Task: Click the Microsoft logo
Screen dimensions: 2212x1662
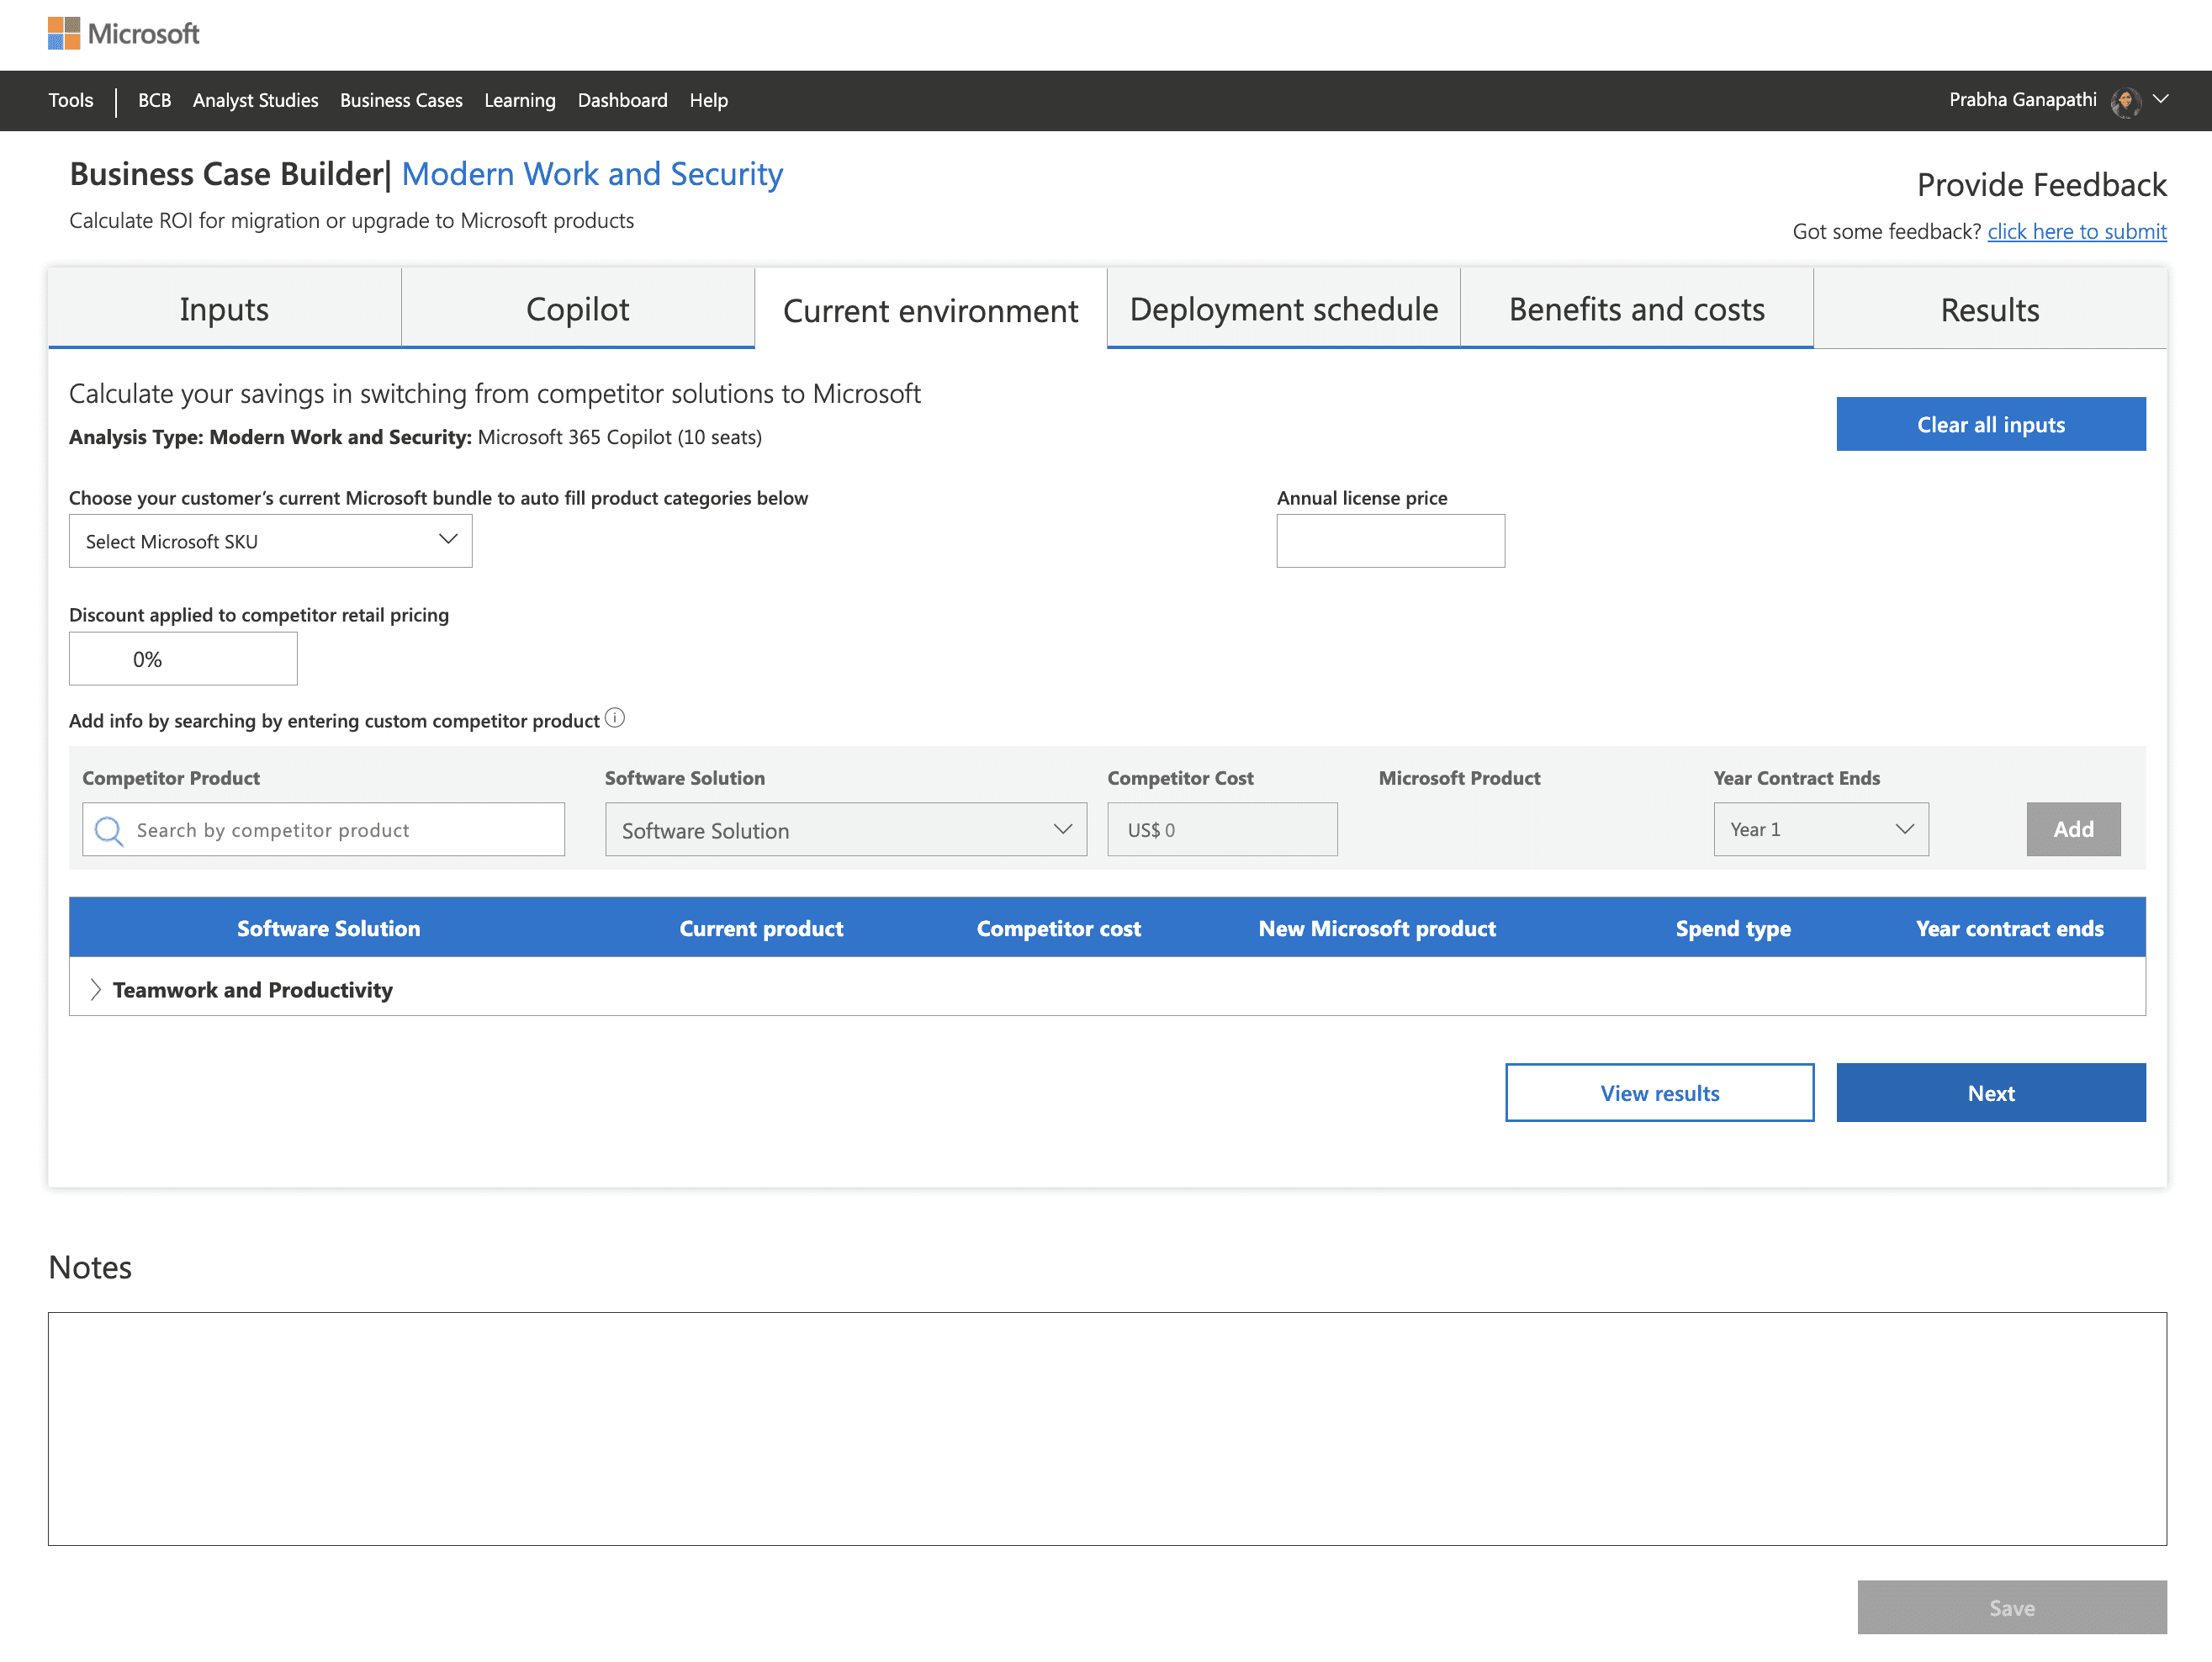Action: (123, 33)
